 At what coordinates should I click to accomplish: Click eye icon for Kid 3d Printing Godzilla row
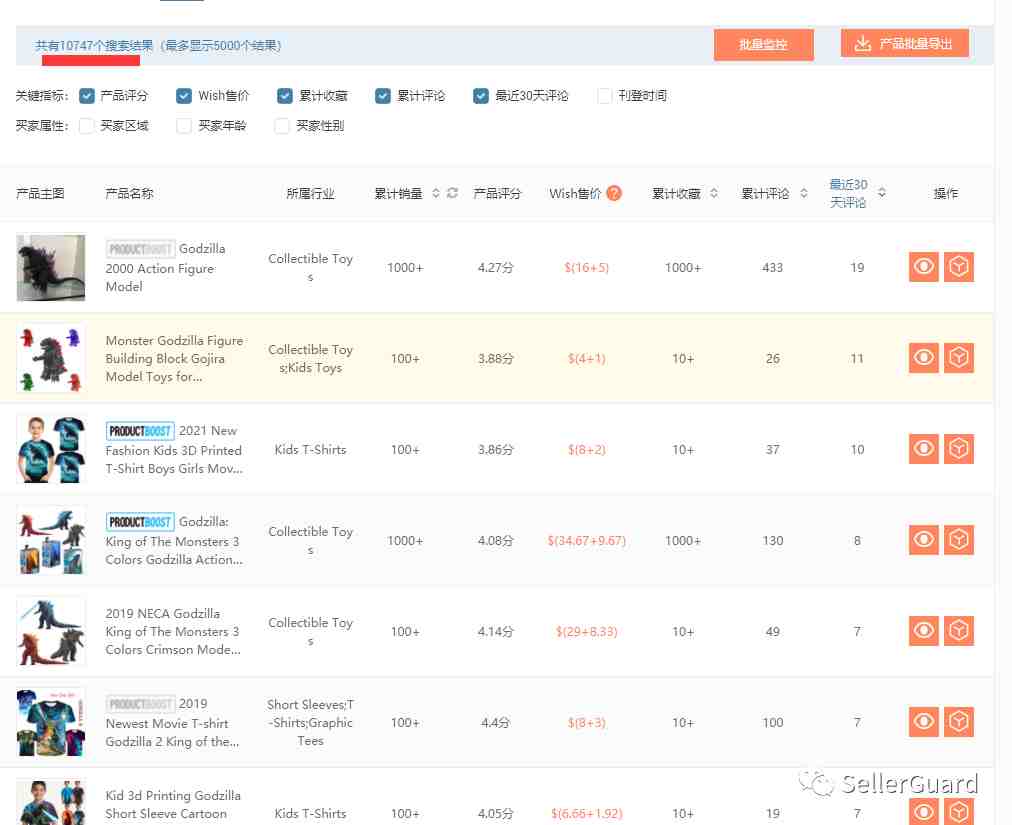[924, 811]
